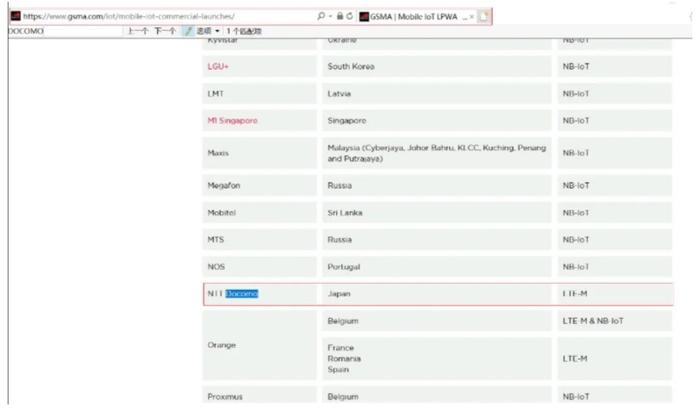Image resolution: width=700 pixels, height=413 pixels.
Task: Click the GSMA favicon in address bar
Action: point(16,16)
